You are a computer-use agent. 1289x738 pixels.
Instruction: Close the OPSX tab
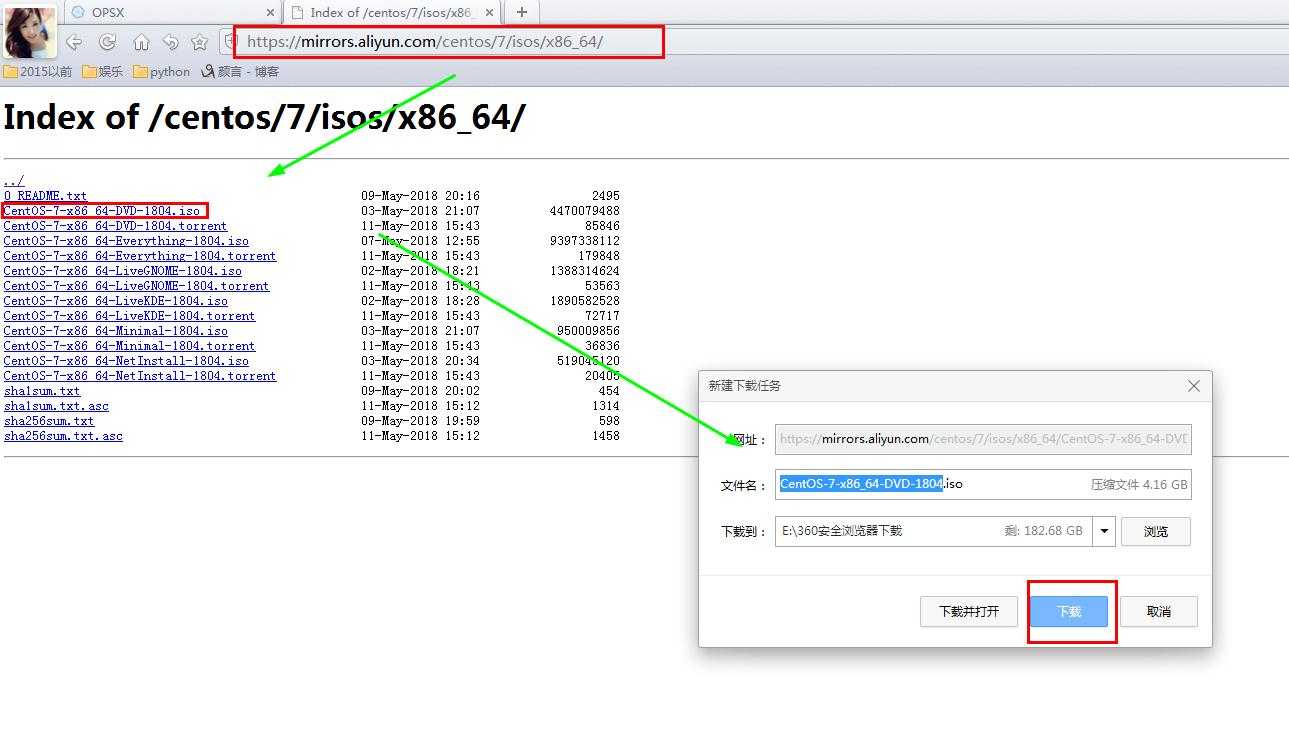tap(270, 13)
